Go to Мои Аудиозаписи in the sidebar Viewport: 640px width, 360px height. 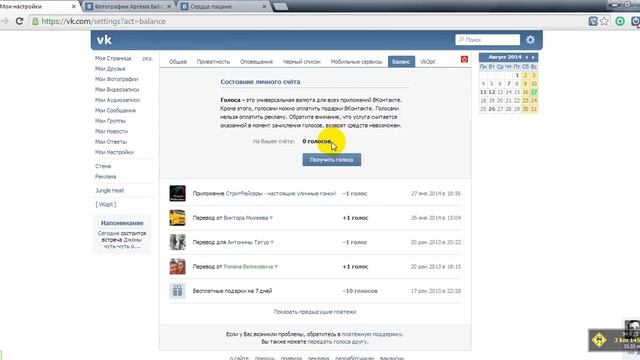pos(118,100)
